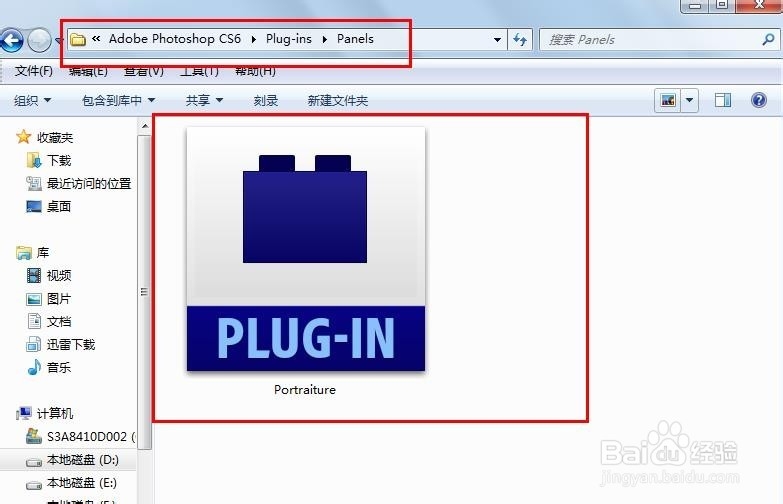Expand the arrow after Adobe Photoshop CS6

coord(254,39)
